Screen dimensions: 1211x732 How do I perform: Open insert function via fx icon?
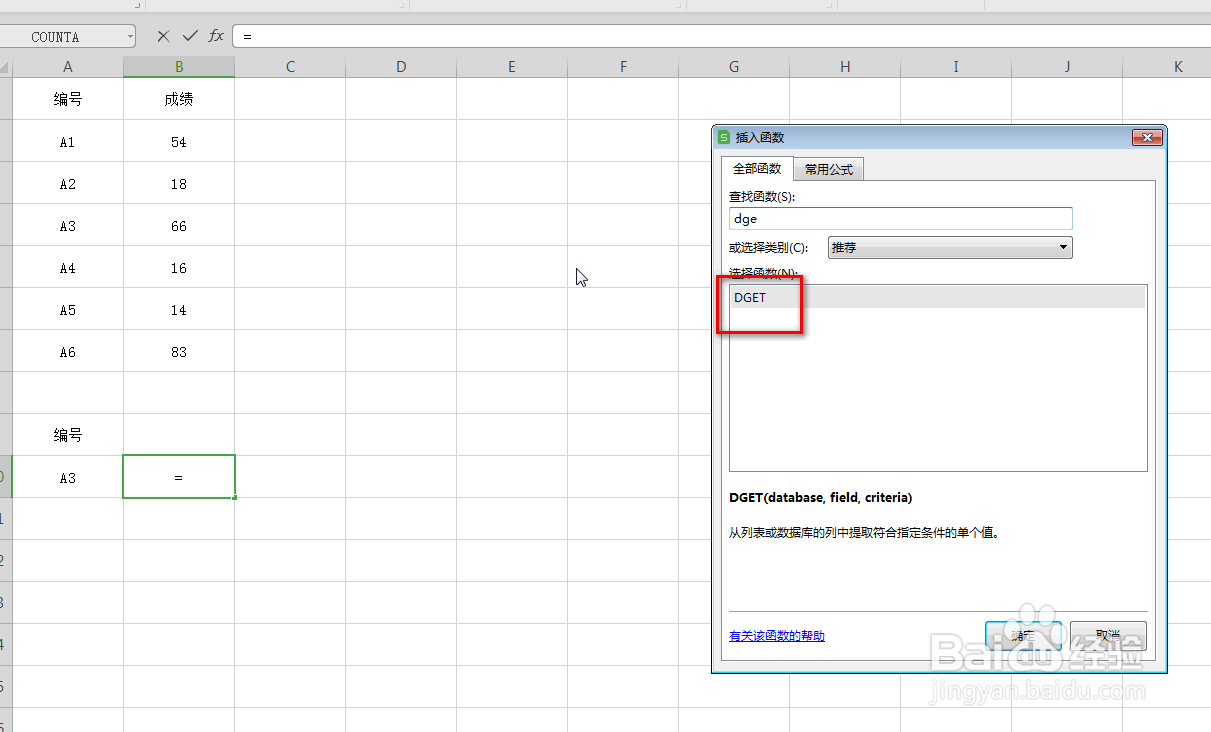pyautogui.click(x=216, y=36)
